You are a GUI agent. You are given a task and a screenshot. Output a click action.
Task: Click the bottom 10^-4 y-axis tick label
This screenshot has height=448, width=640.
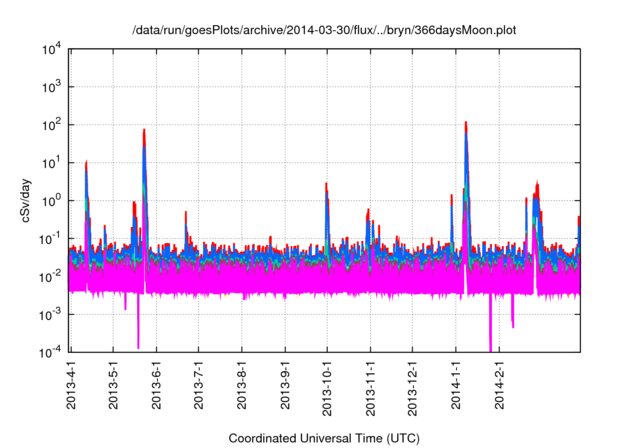tap(52, 351)
